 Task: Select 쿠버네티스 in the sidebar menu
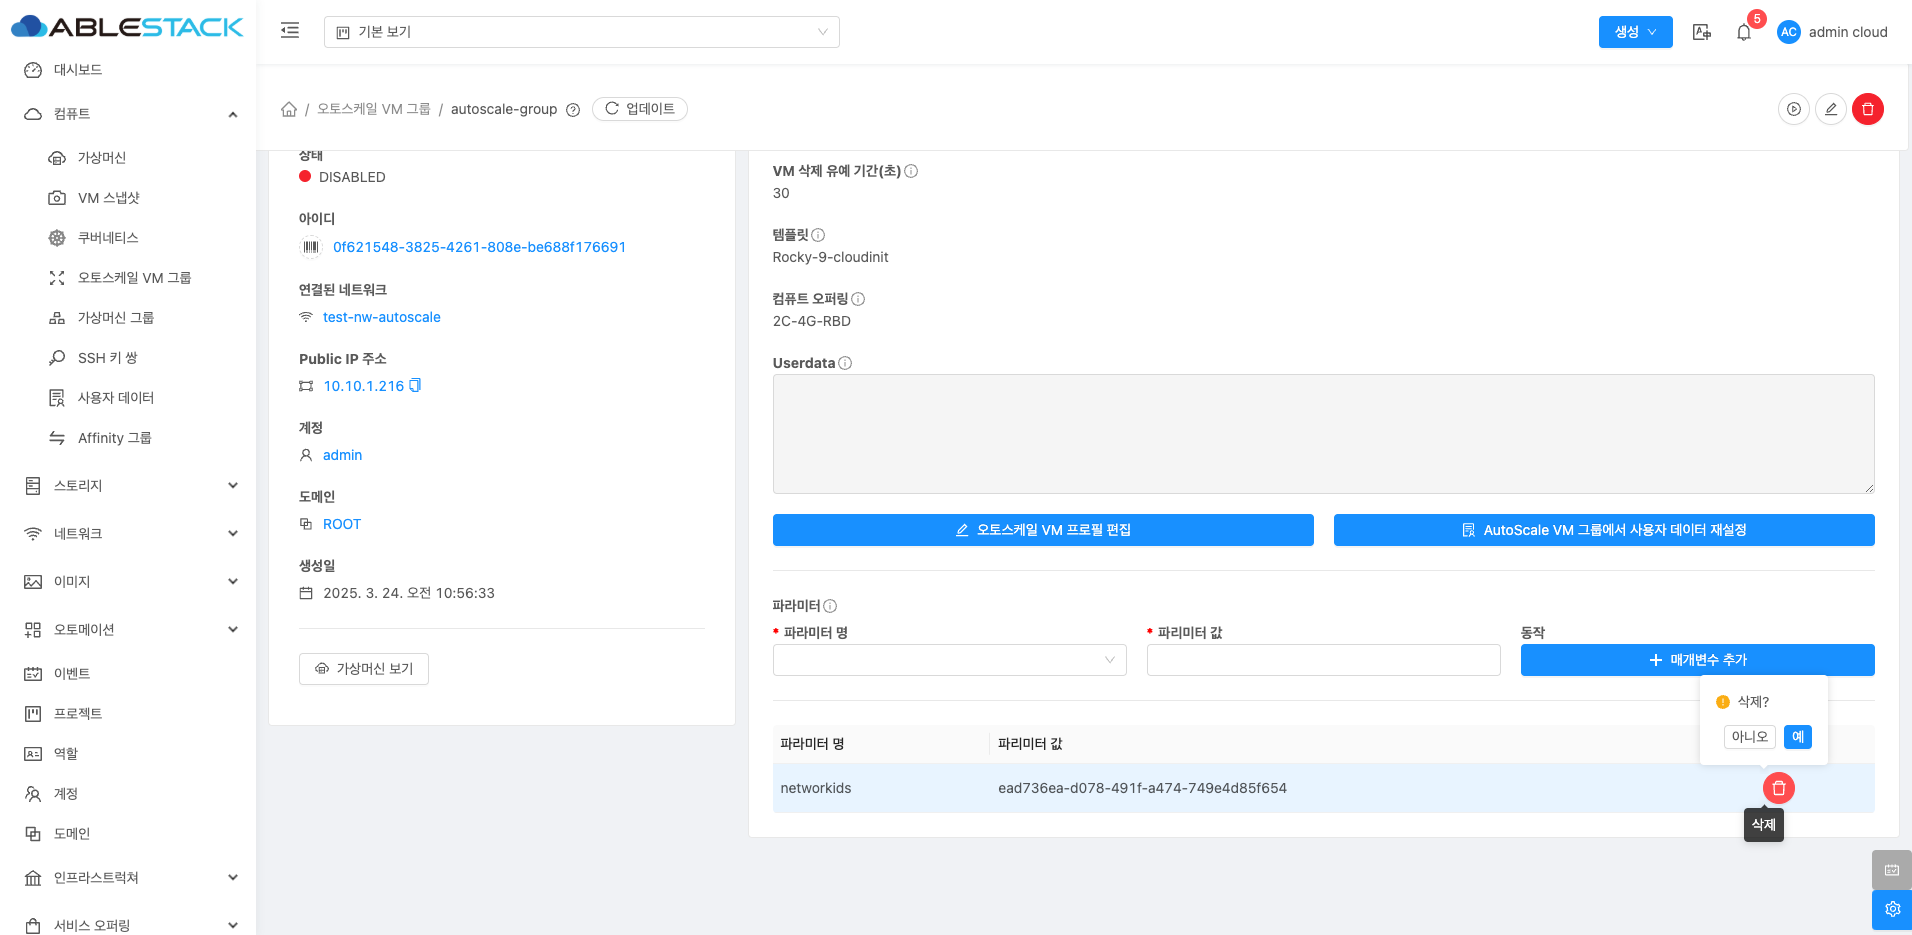(108, 238)
